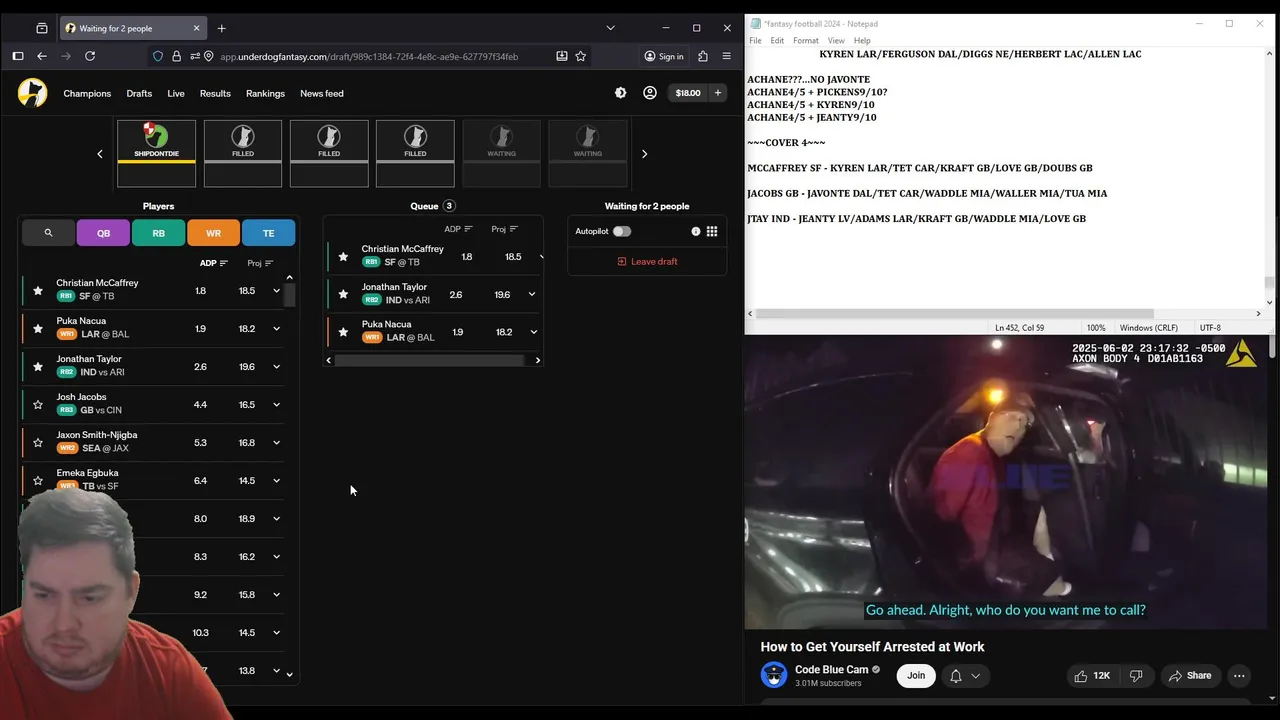This screenshot has width=1280, height=720.
Task: Expand Puka Nacua row in the Queue
Action: coord(533,332)
